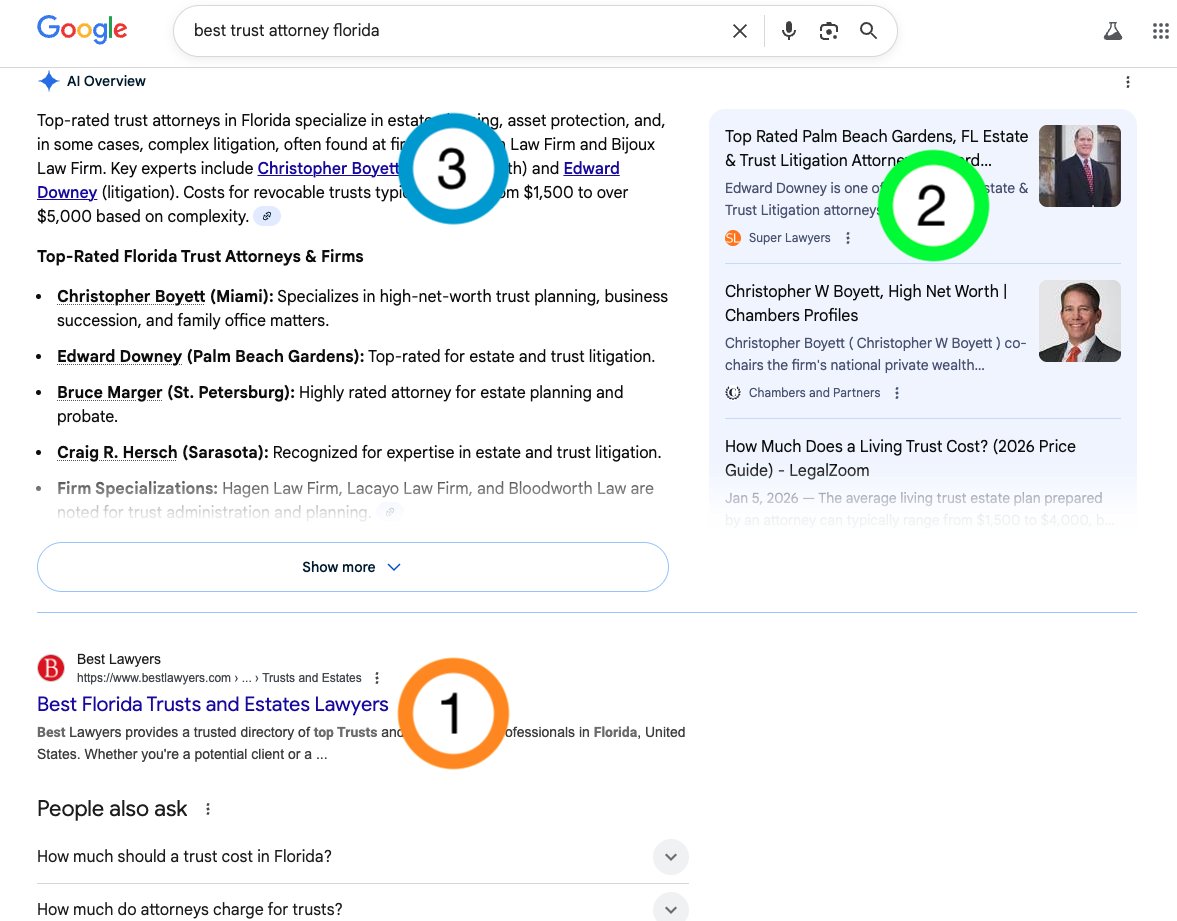Click the 'Firm Specializations' bullet text
Screen dimensions: 1177x921
[355, 500]
